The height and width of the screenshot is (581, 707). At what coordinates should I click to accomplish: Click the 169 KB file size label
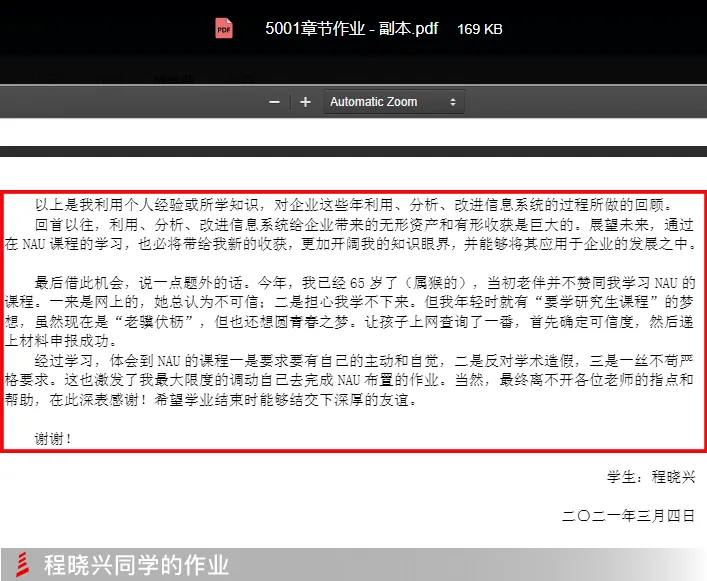click(x=479, y=29)
